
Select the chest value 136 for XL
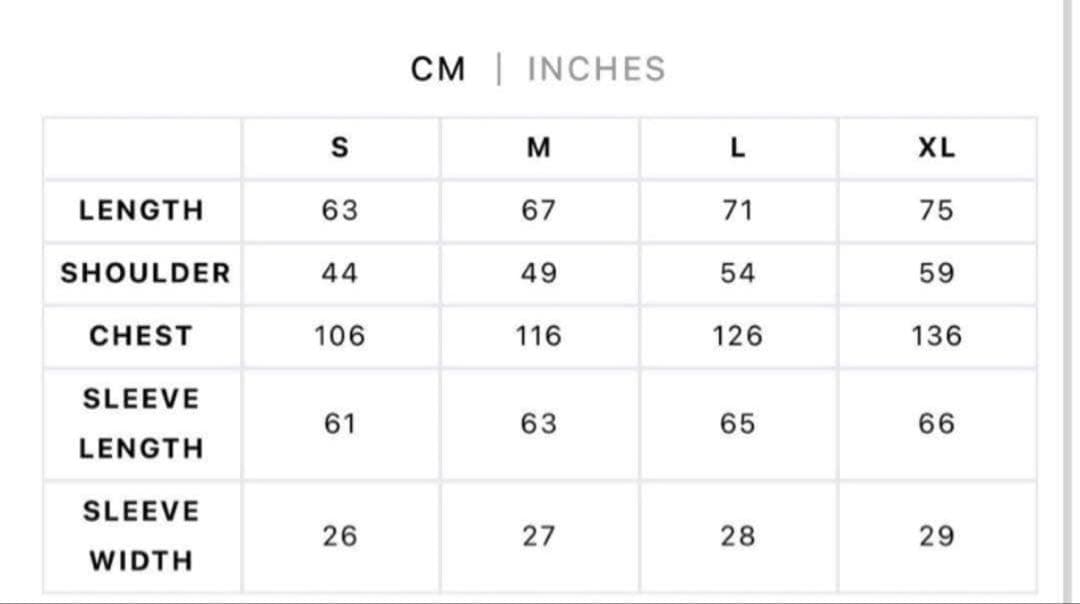(x=936, y=336)
